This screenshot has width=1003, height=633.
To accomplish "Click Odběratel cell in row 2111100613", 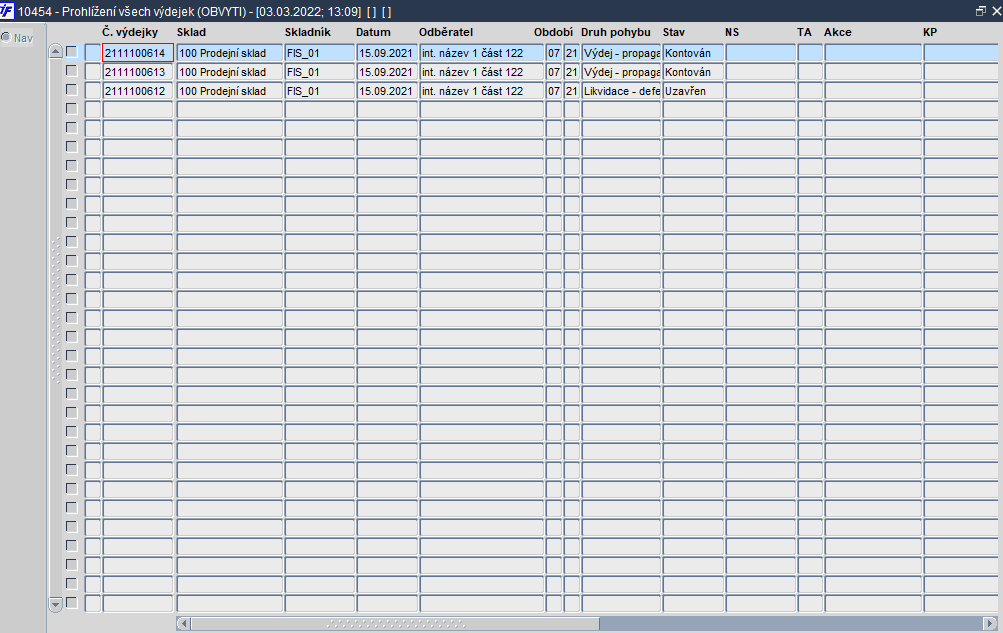I will tap(482, 72).
